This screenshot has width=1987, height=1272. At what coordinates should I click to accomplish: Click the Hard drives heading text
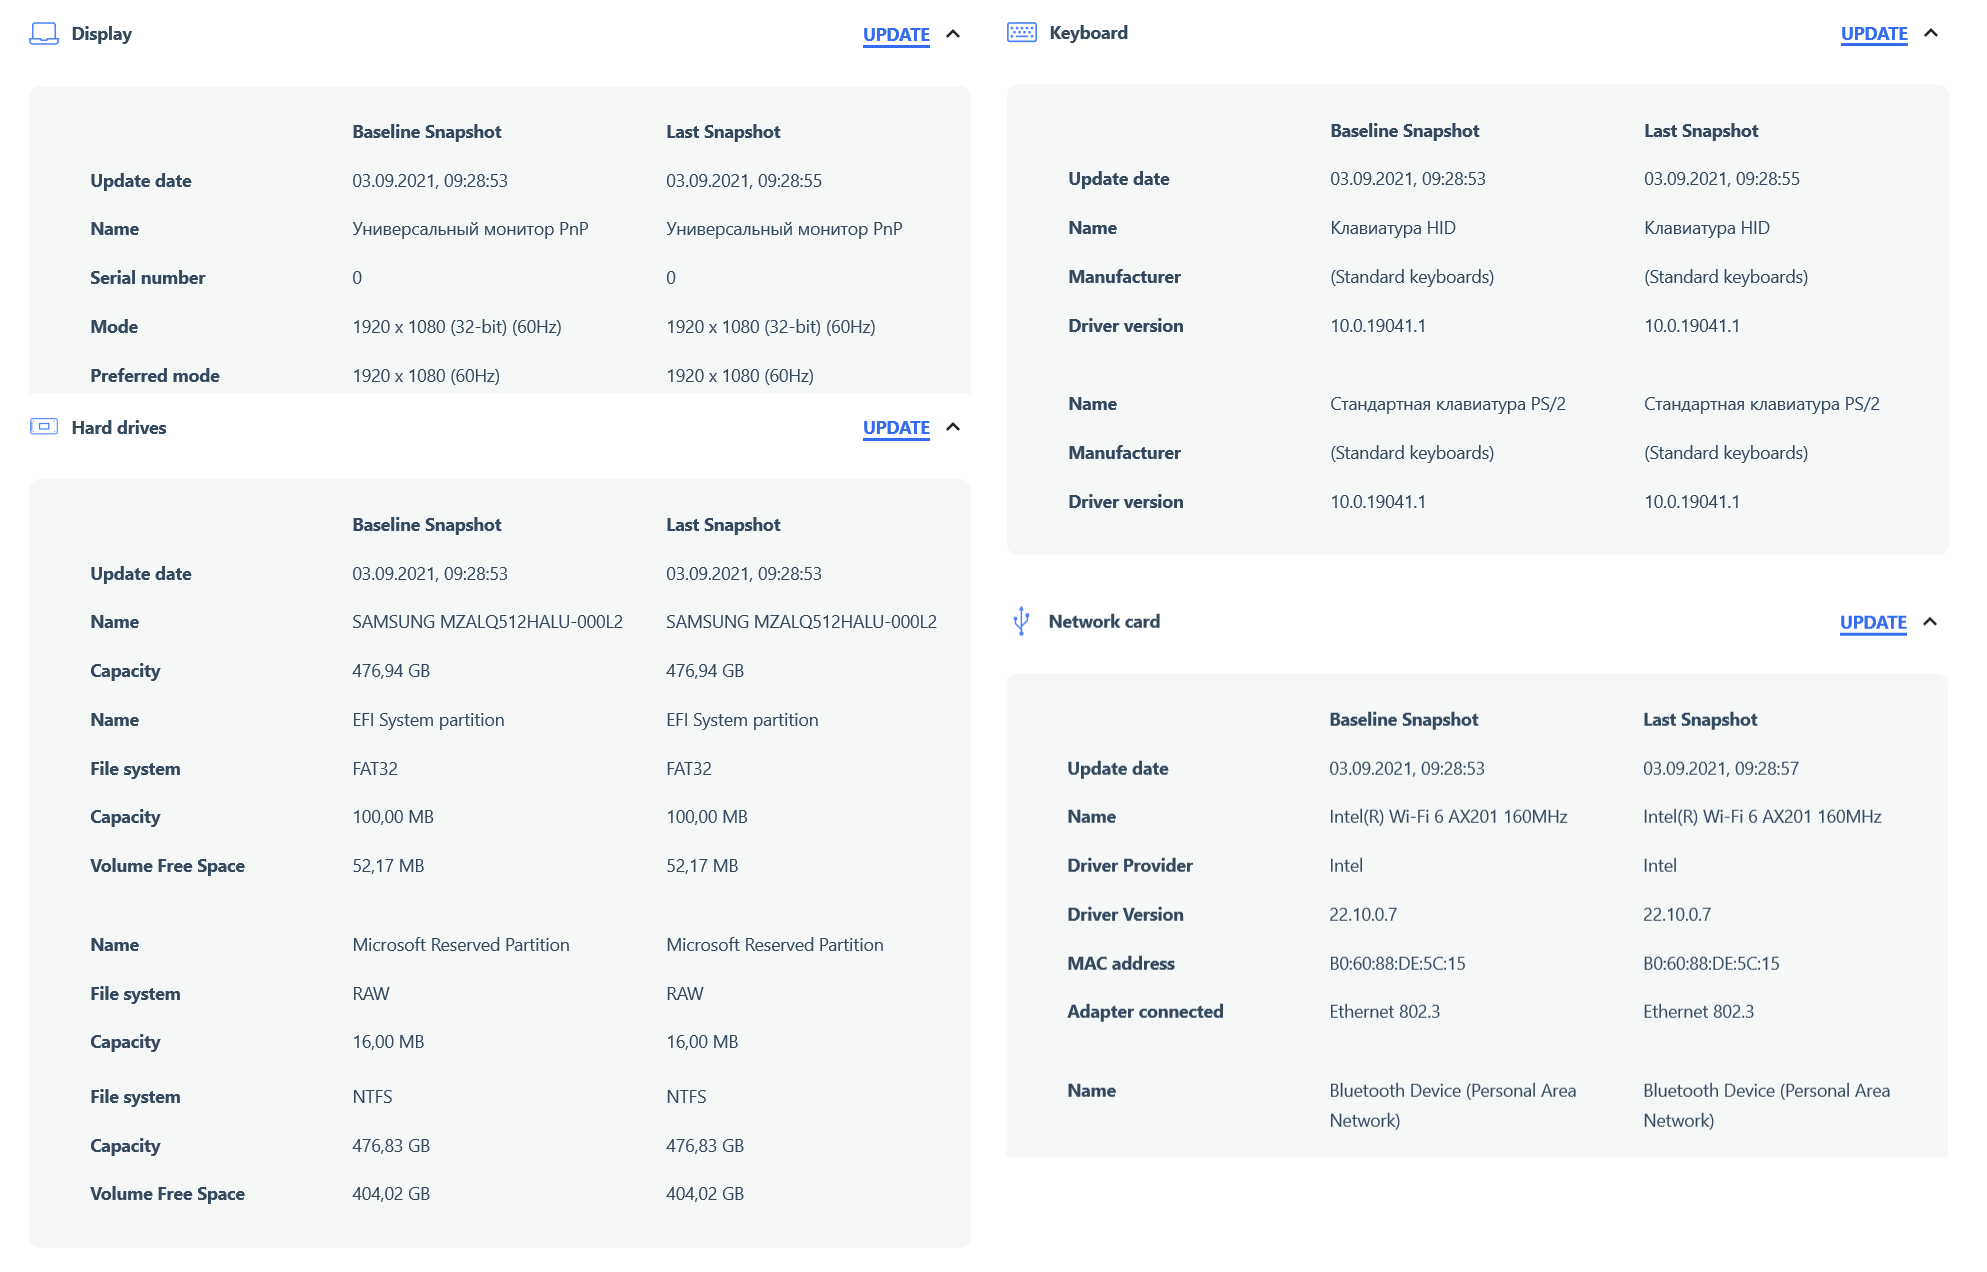tap(119, 428)
